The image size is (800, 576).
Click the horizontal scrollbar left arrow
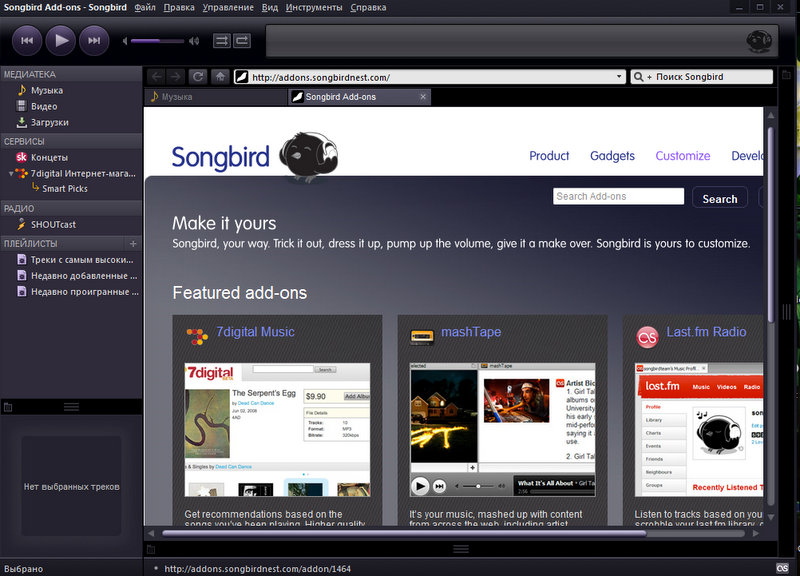pyautogui.click(x=151, y=533)
